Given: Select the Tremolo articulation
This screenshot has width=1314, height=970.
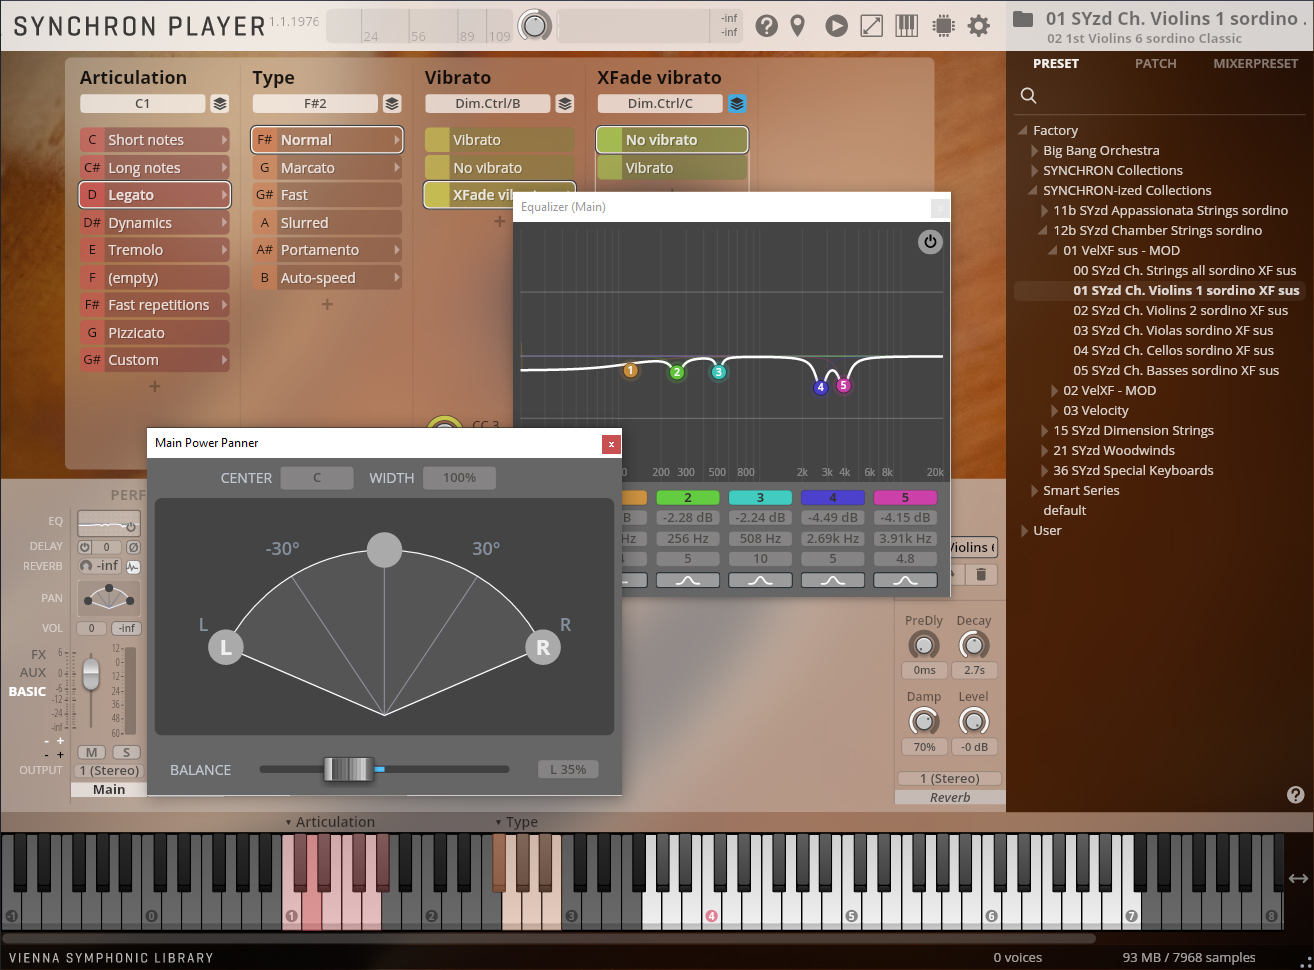Looking at the screenshot, I should 155,250.
